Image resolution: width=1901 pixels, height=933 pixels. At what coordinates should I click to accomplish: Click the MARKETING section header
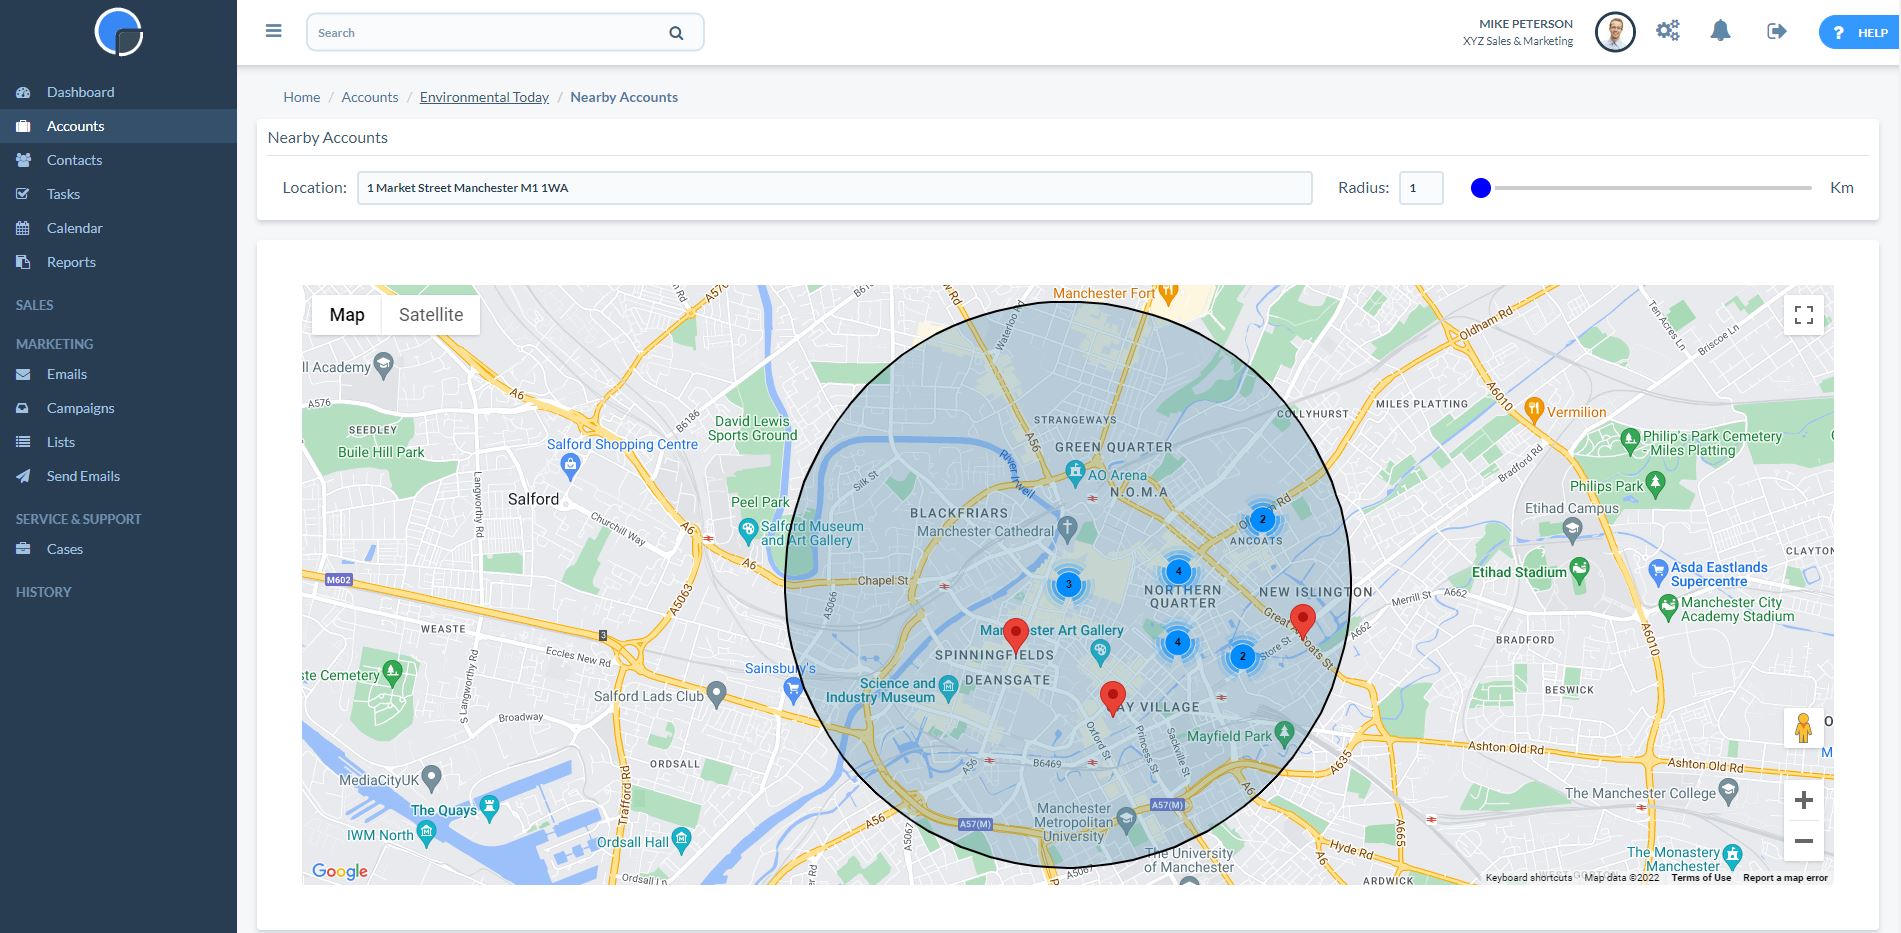[x=54, y=344]
